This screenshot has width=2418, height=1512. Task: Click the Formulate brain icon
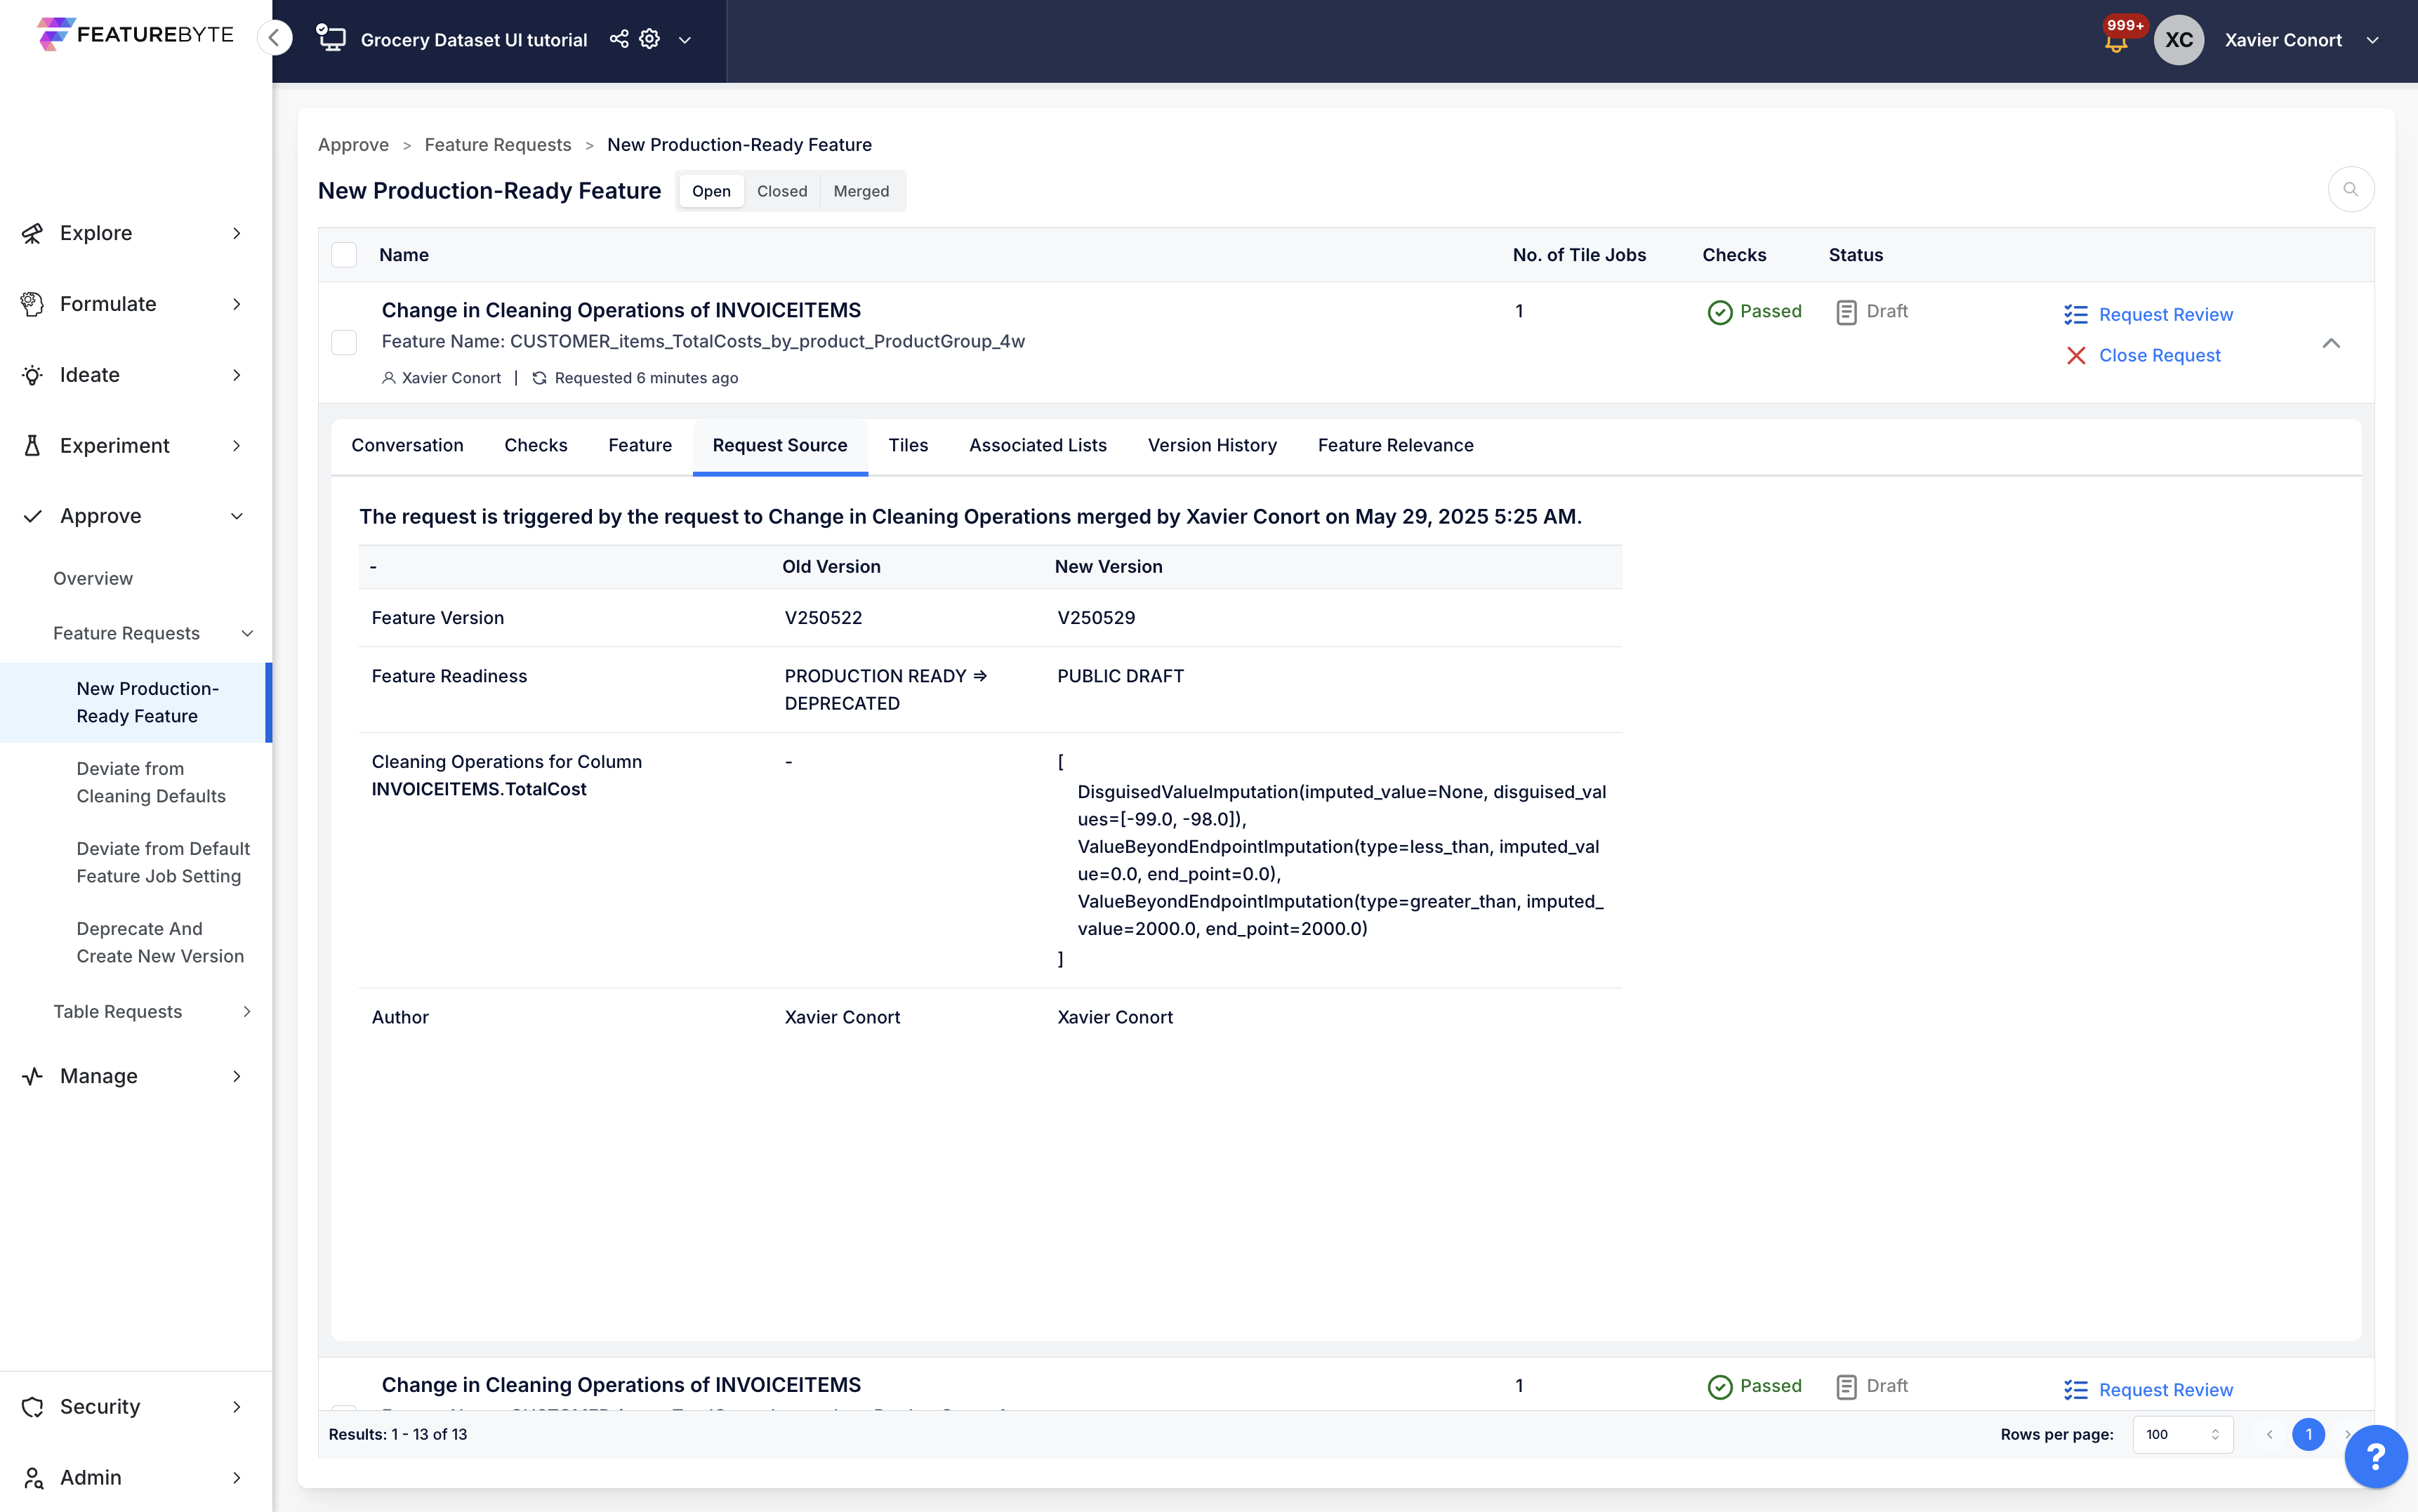pos(32,304)
